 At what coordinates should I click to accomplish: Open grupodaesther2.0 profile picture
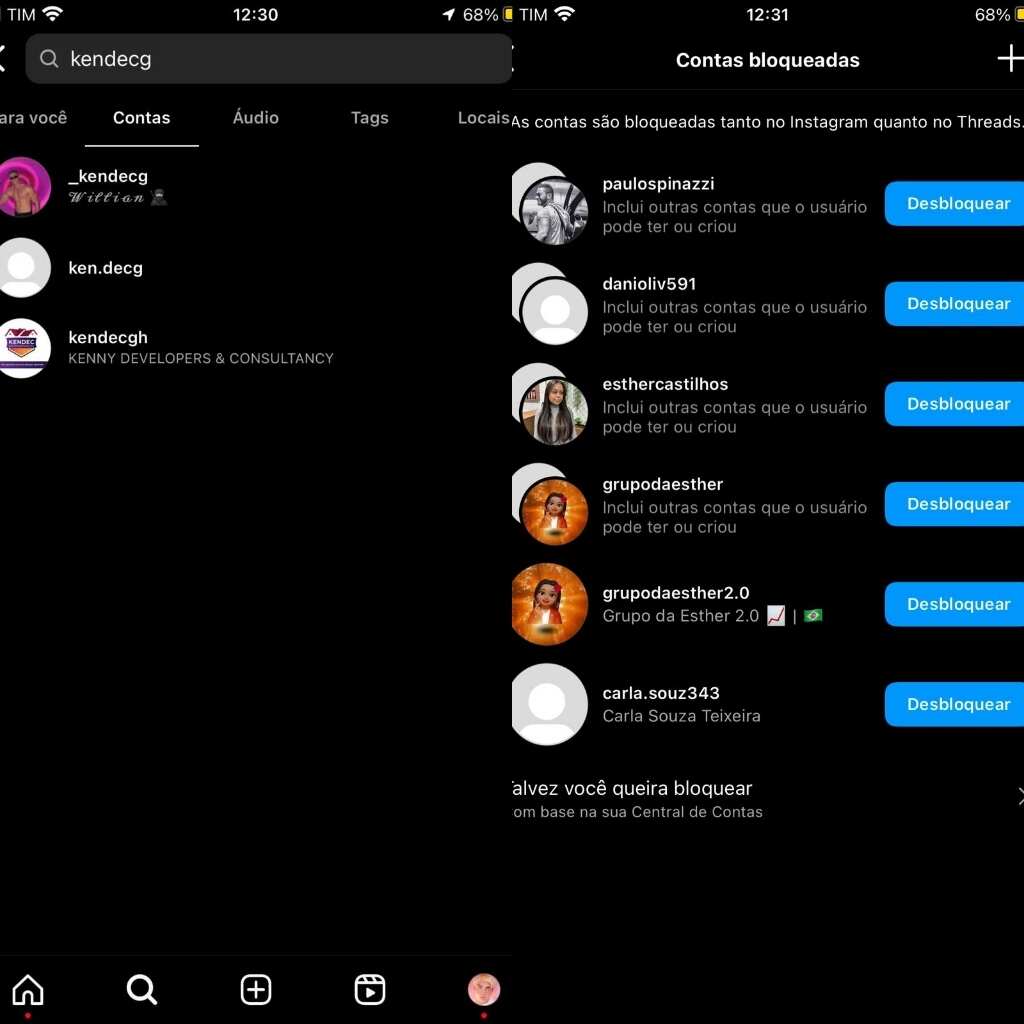[x=548, y=604]
